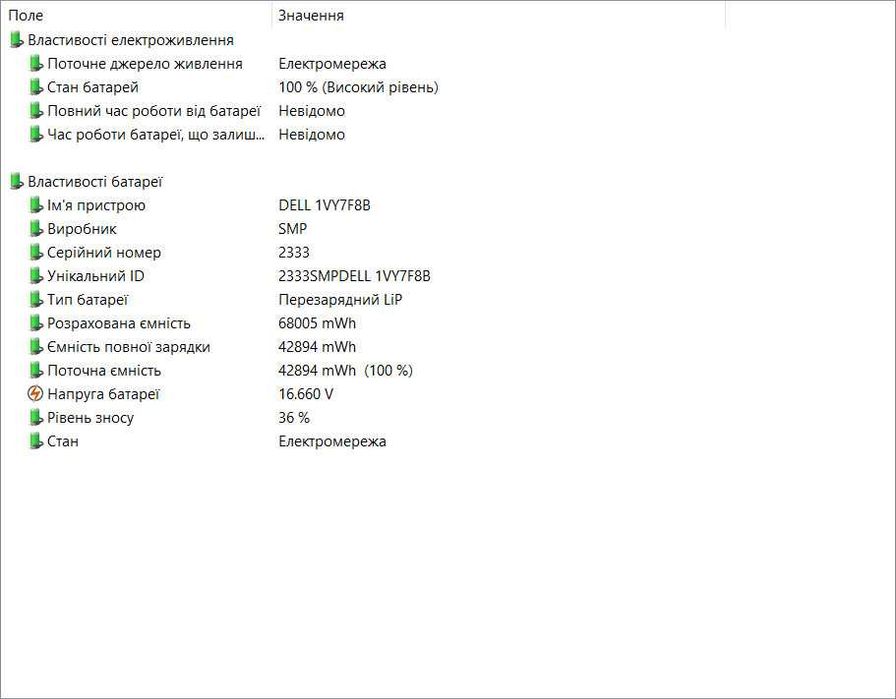Click battery icon beside Унікальний ID
Image resolution: width=896 pixels, height=699 pixels.
pos(36,276)
